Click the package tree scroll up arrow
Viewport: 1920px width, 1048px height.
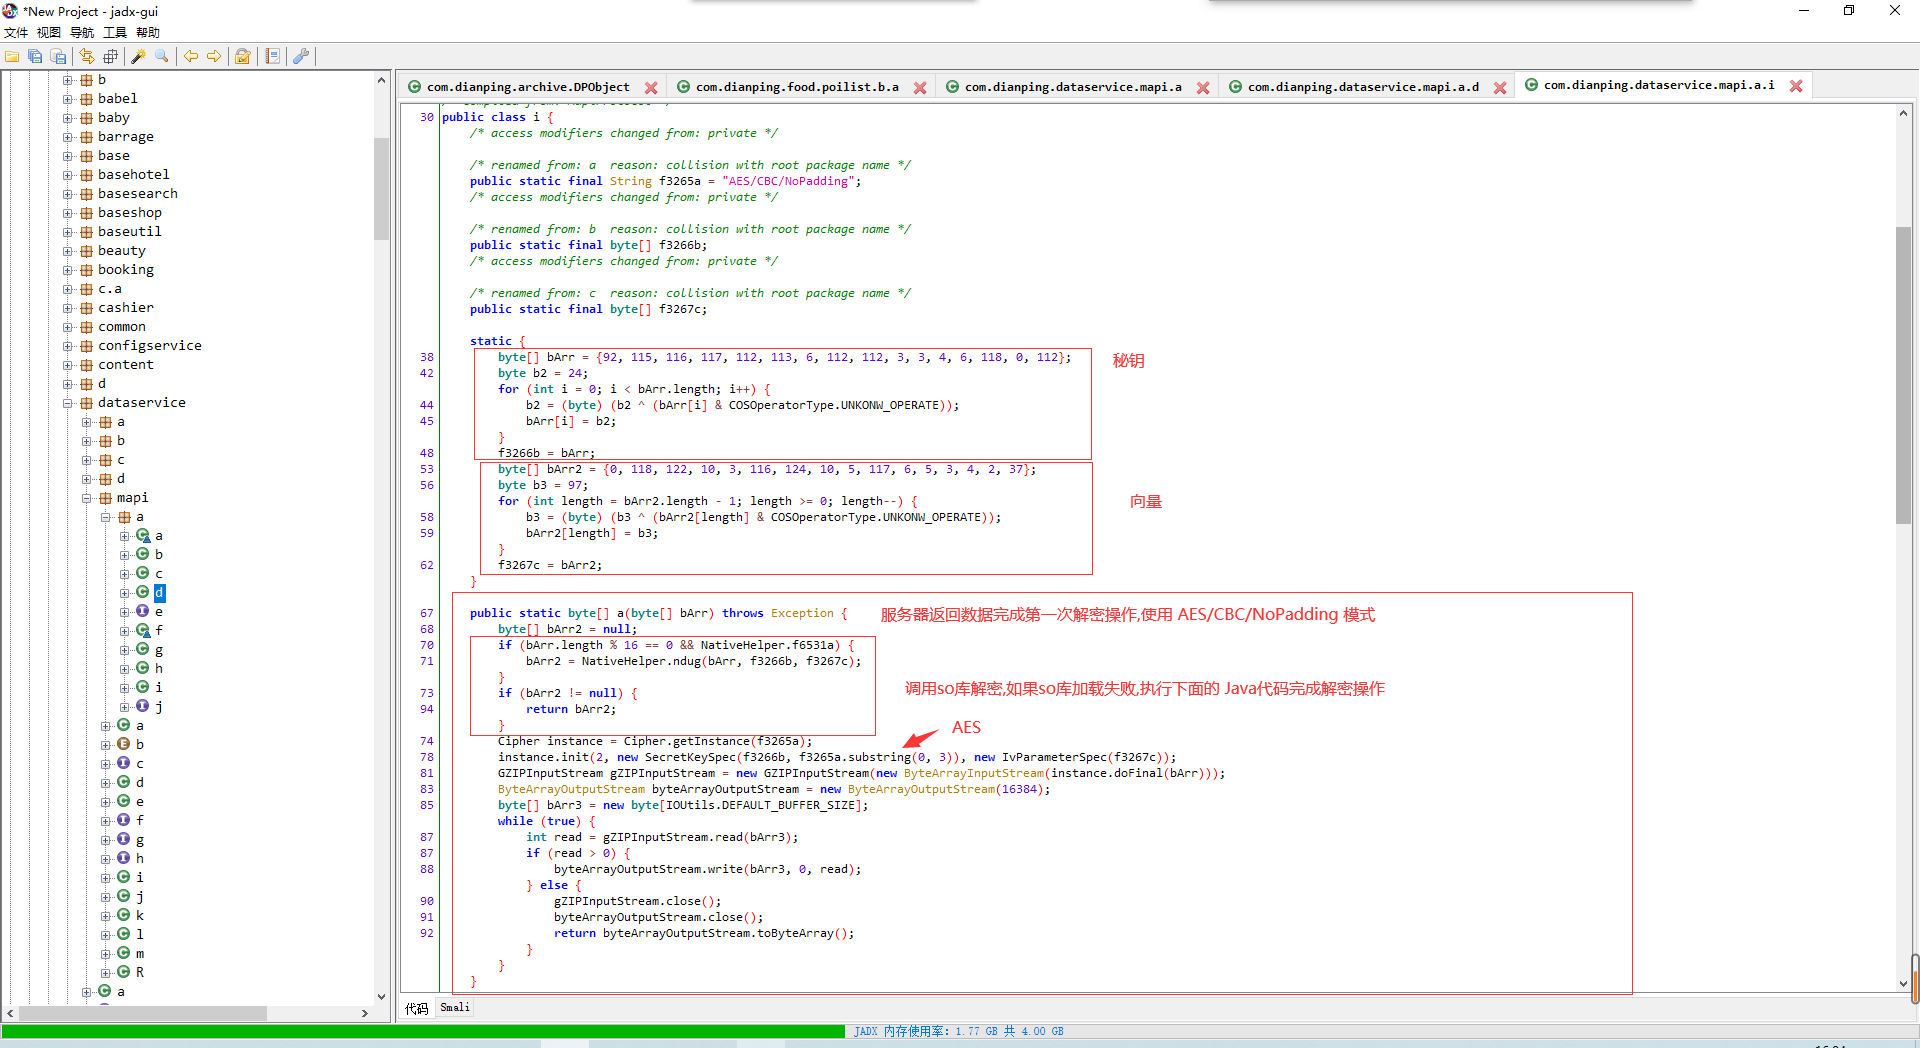(381, 80)
